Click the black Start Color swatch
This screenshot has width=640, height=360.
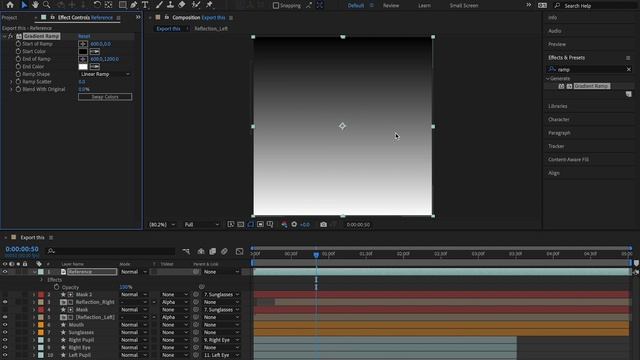coord(83,51)
